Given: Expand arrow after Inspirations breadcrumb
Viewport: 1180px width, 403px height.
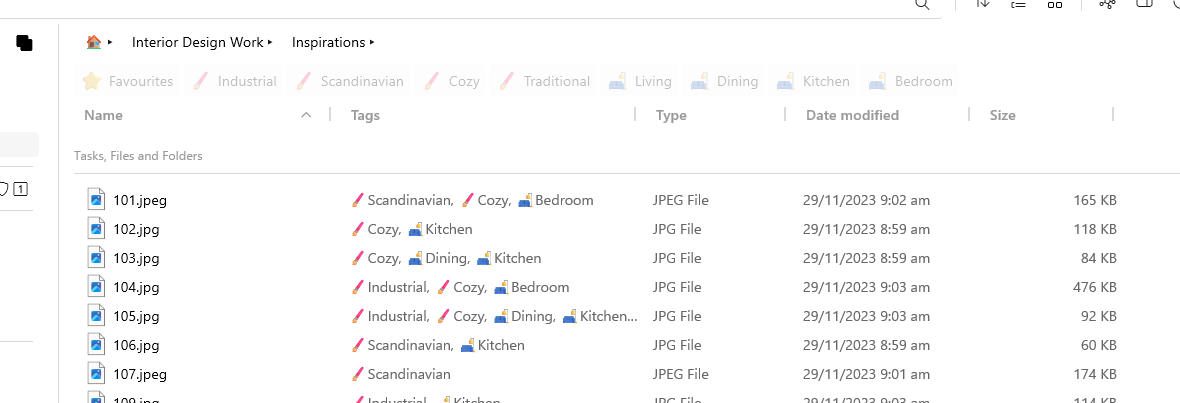Looking at the screenshot, I should tap(372, 42).
